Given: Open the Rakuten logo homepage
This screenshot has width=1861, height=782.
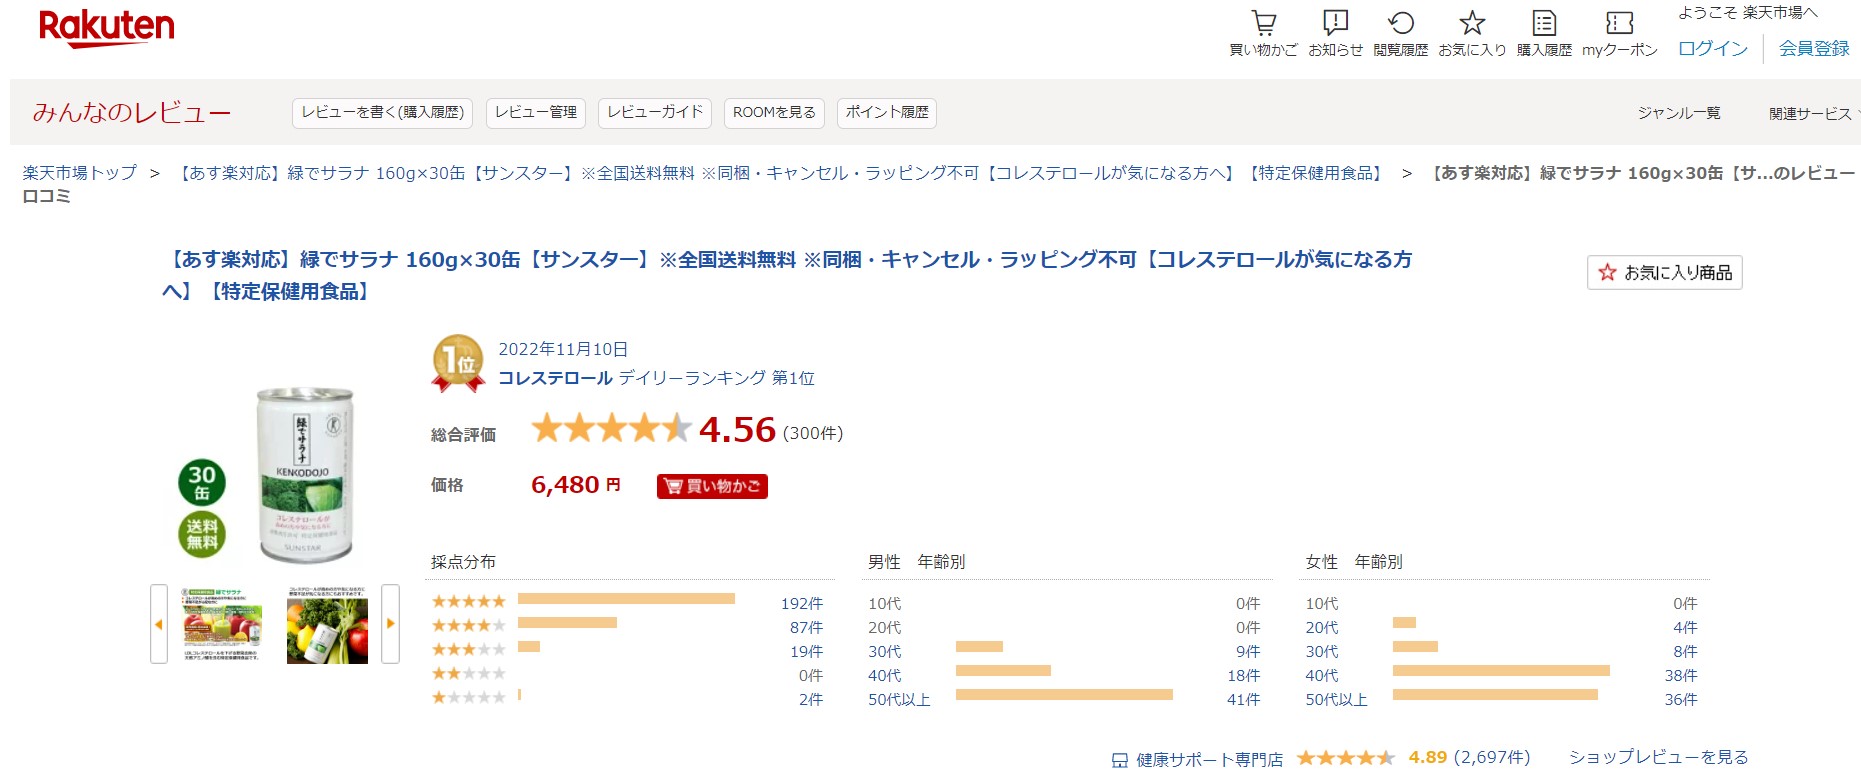Looking at the screenshot, I should point(106,29).
